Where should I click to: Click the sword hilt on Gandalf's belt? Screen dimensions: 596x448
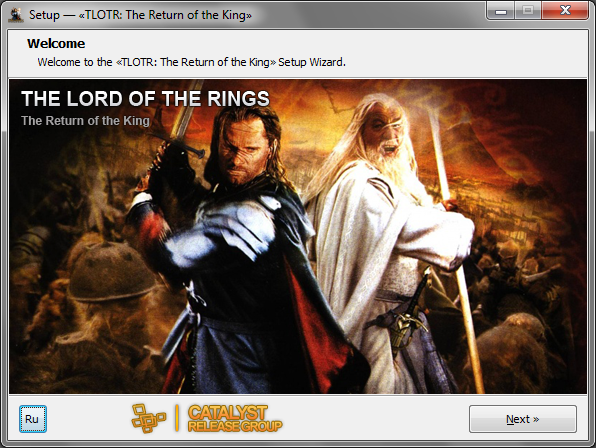tap(409, 319)
